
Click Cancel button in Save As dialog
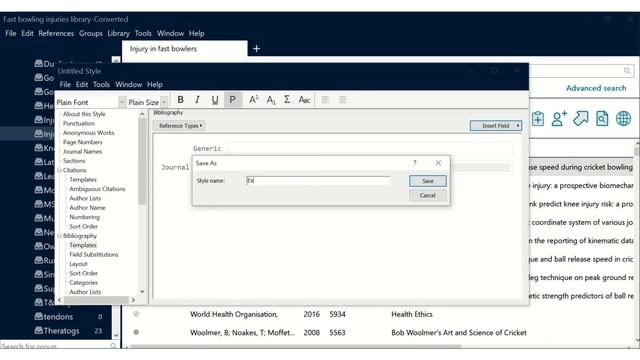tap(428, 196)
